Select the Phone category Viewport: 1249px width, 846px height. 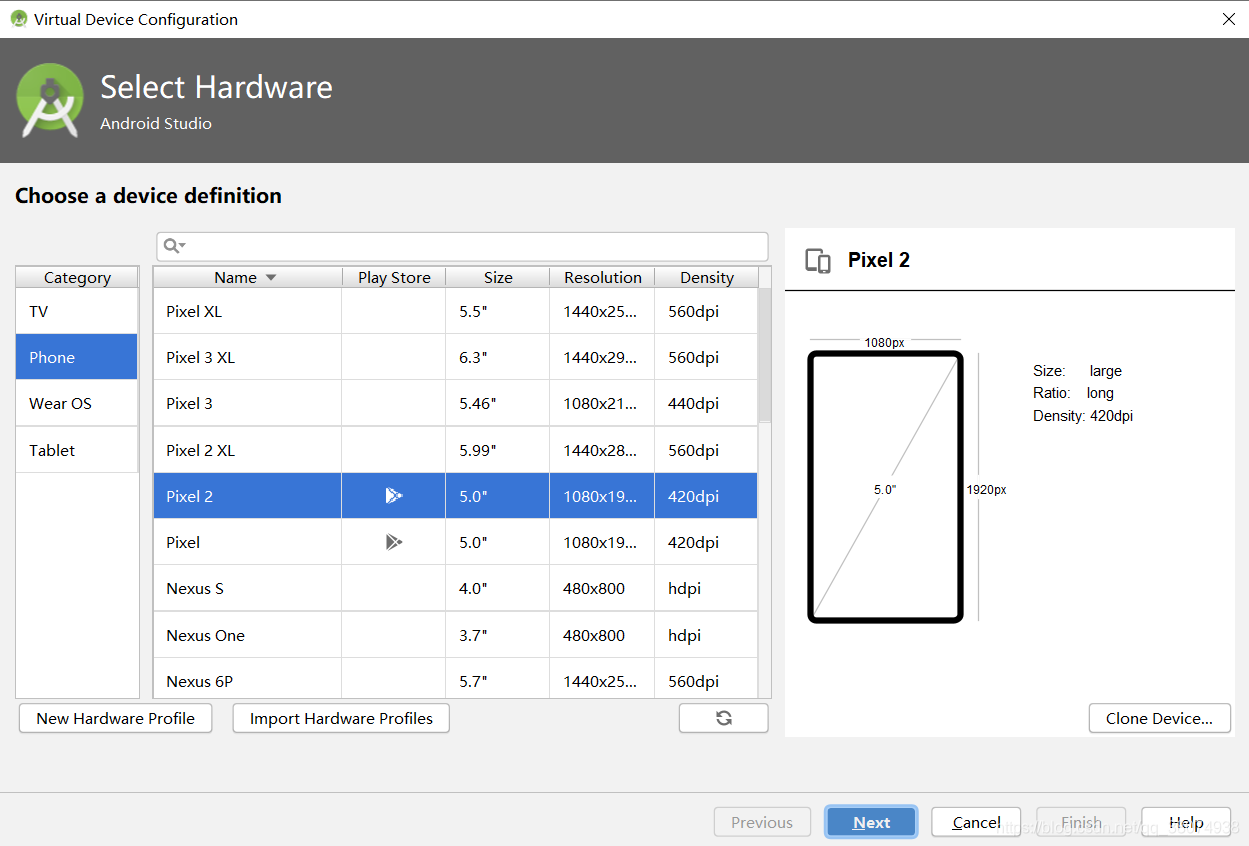pyautogui.click(x=77, y=357)
